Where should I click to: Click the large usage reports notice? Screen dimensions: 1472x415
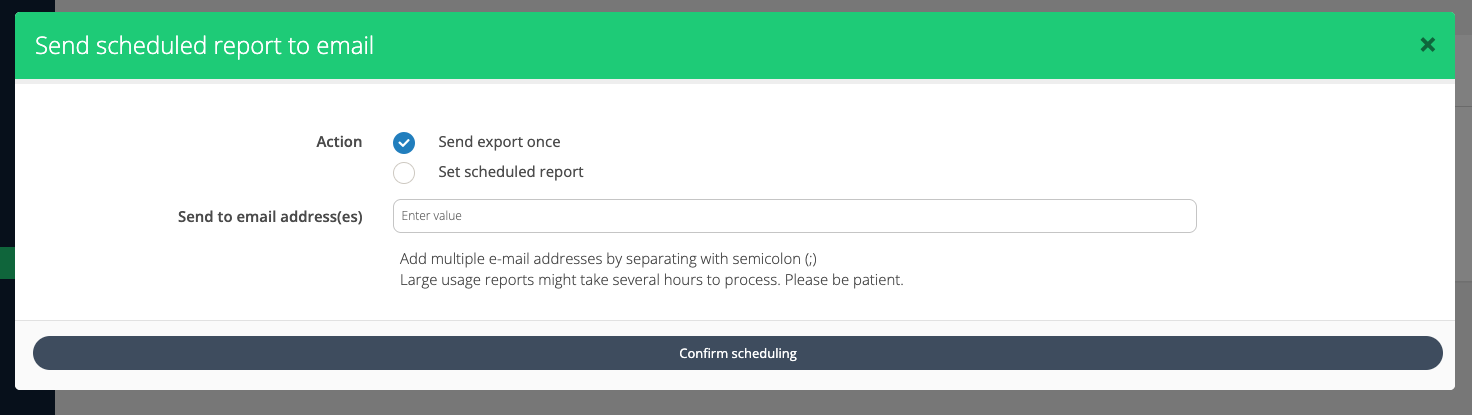pos(651,280)
